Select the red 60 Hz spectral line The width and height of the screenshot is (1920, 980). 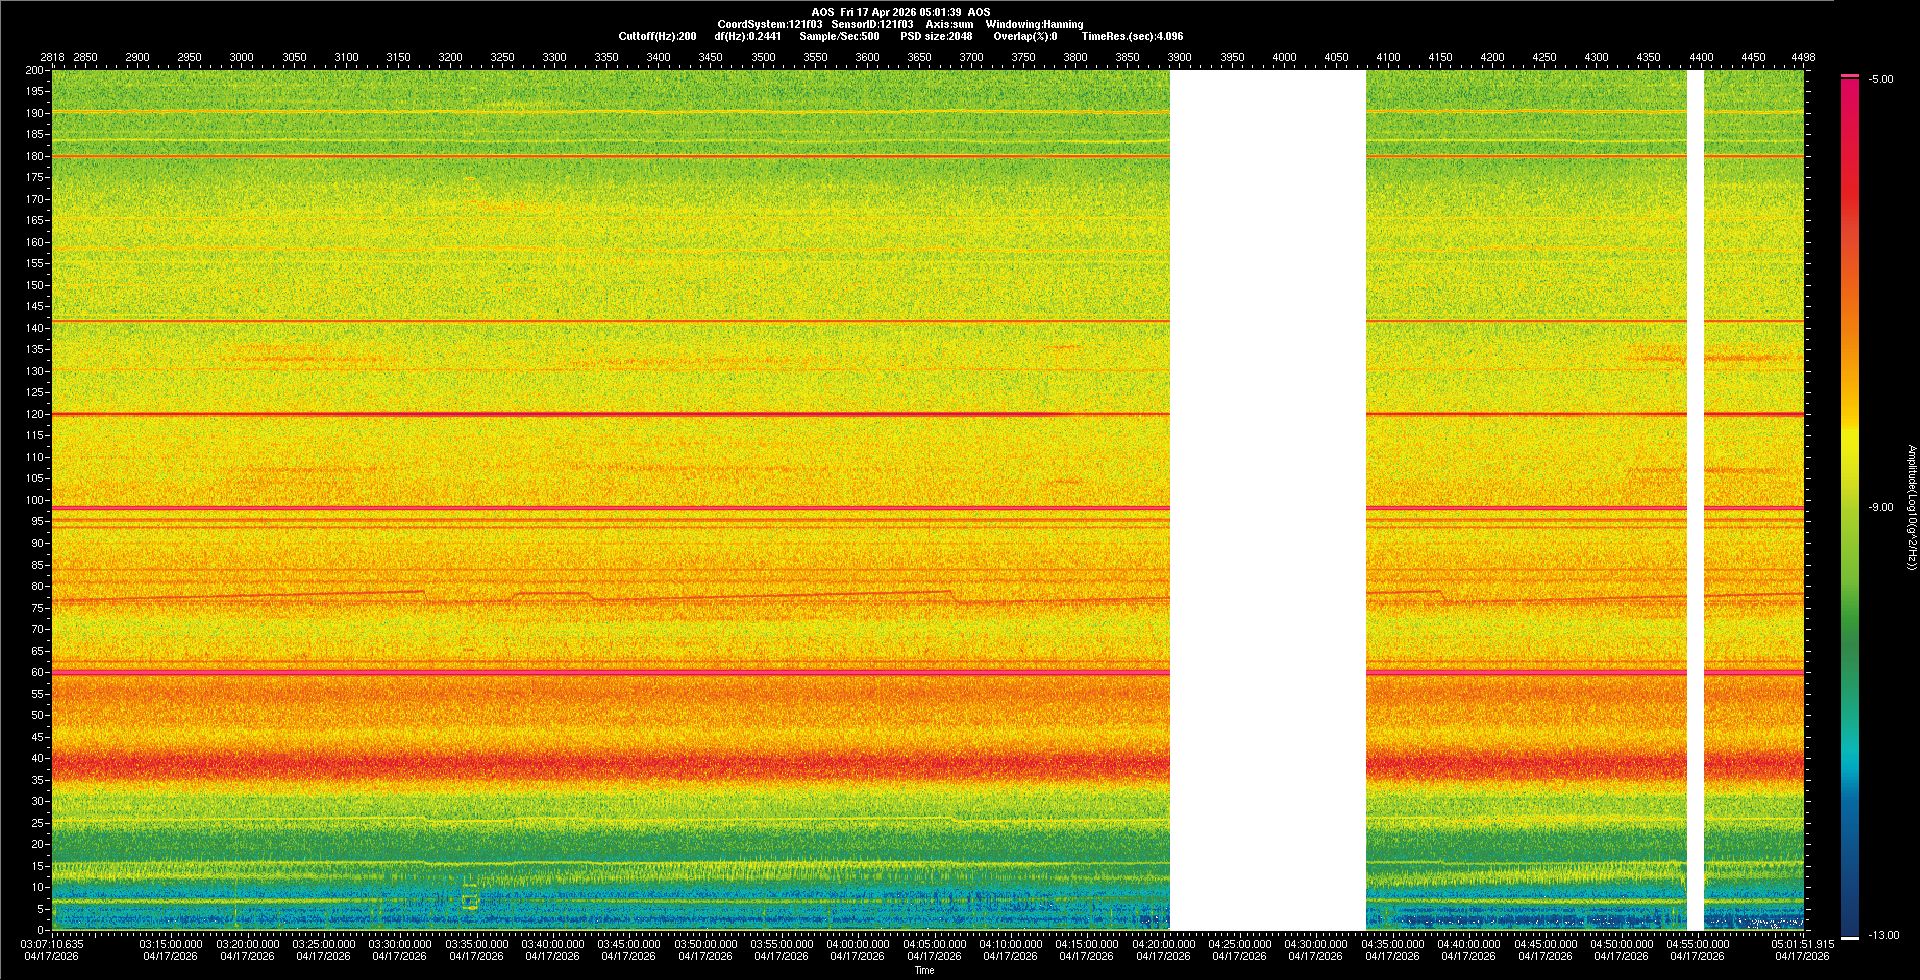pyautogui.click(x=600, y=673)
